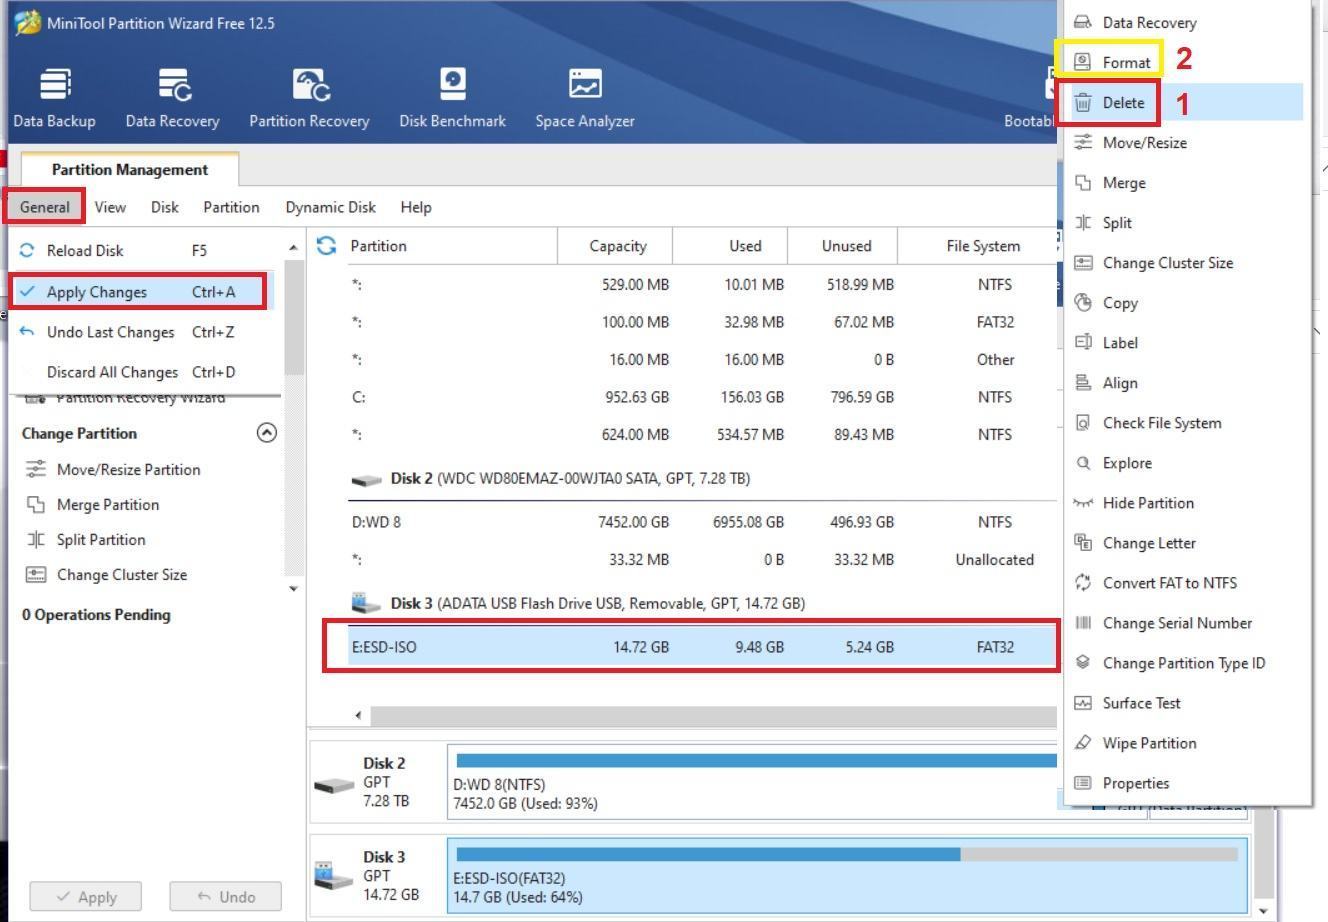The height and width of the screenshot is (922, 1328).
Task: Click Split Partition in left panel
Action: pos(101,539)
